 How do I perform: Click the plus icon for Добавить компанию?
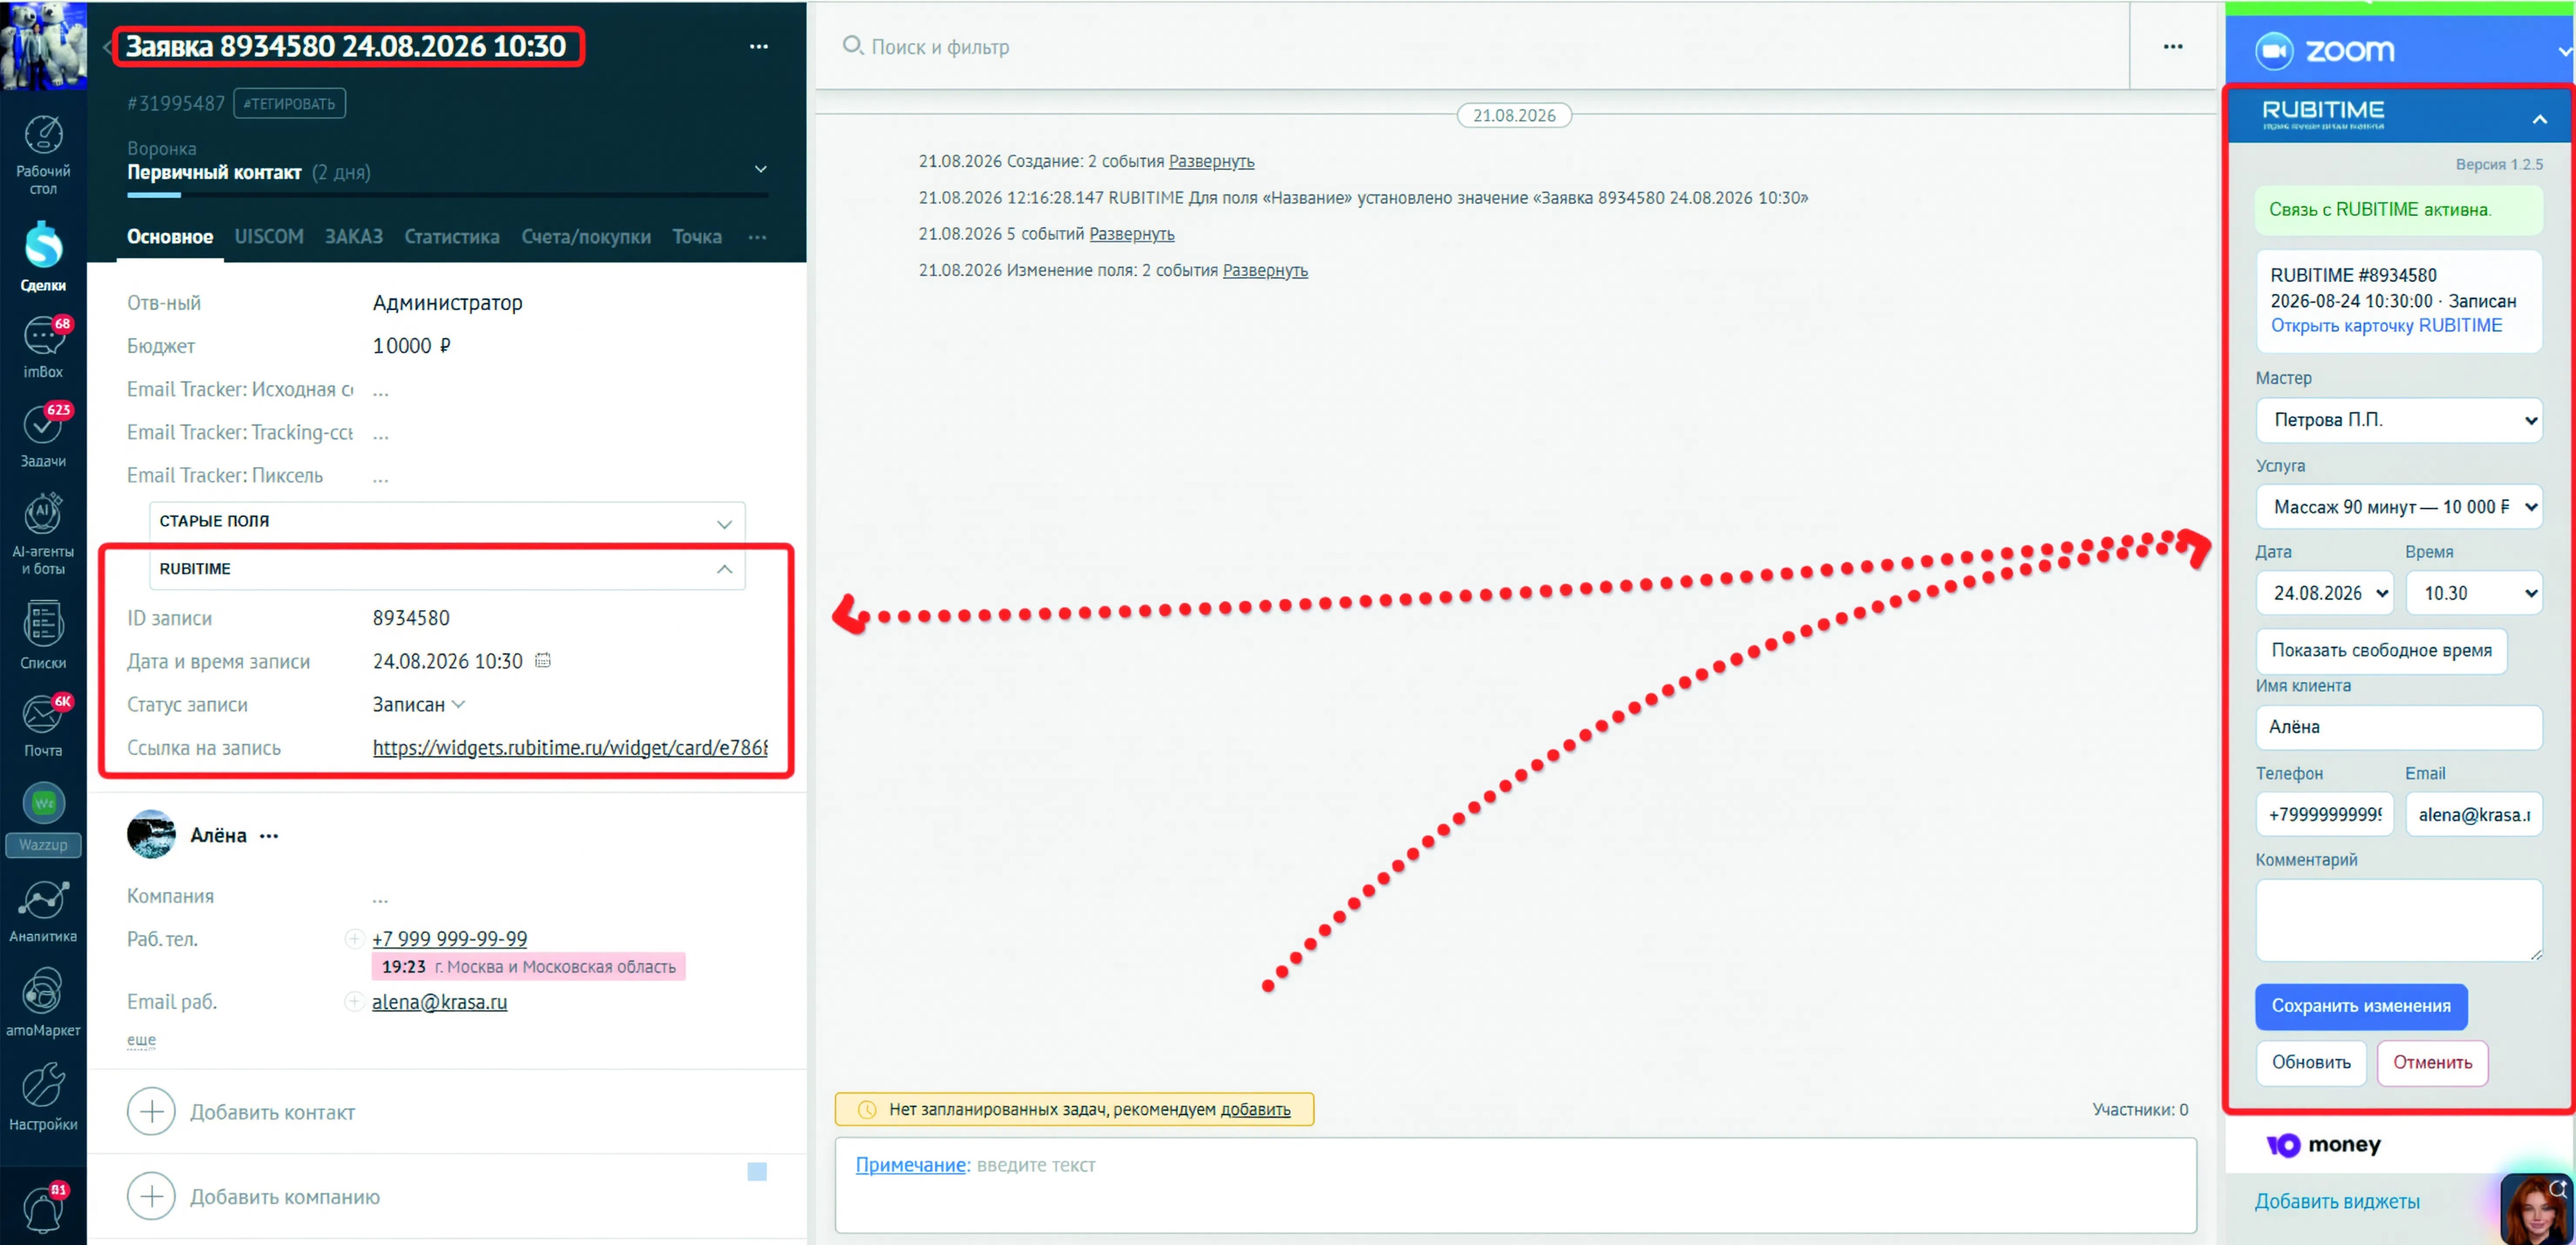(x=152, y=1196)
